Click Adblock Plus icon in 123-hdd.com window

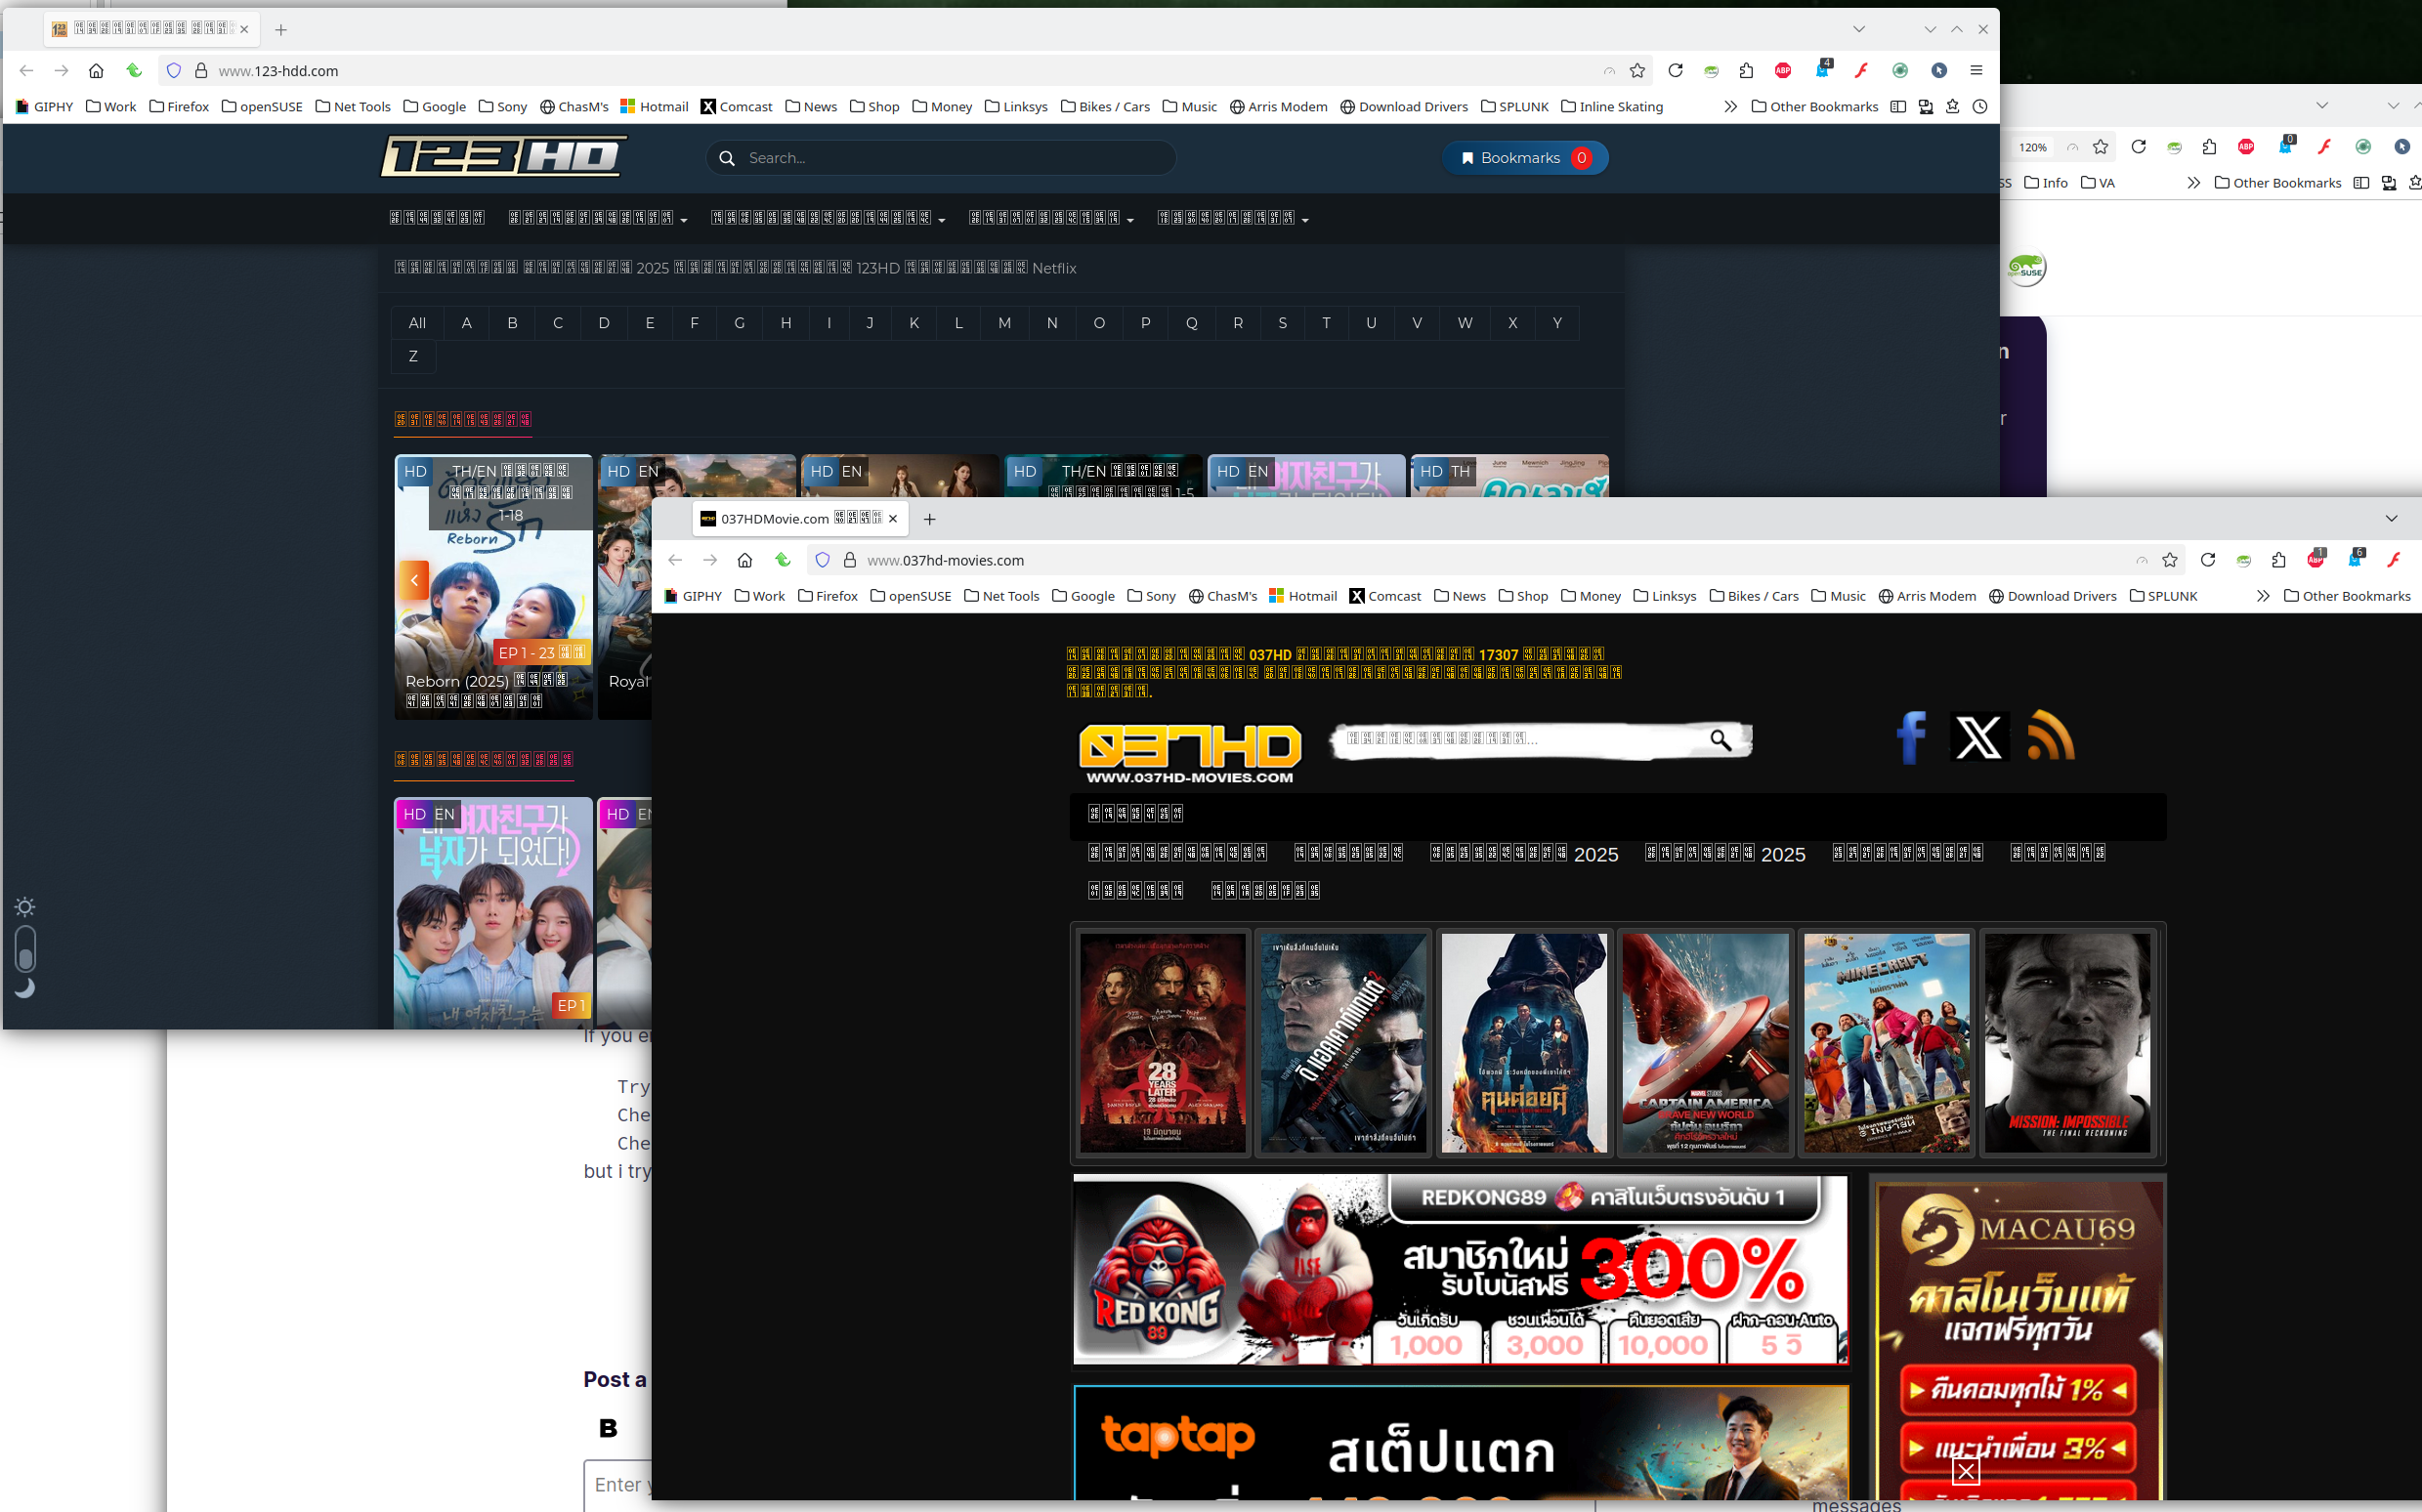(1783, 70)
